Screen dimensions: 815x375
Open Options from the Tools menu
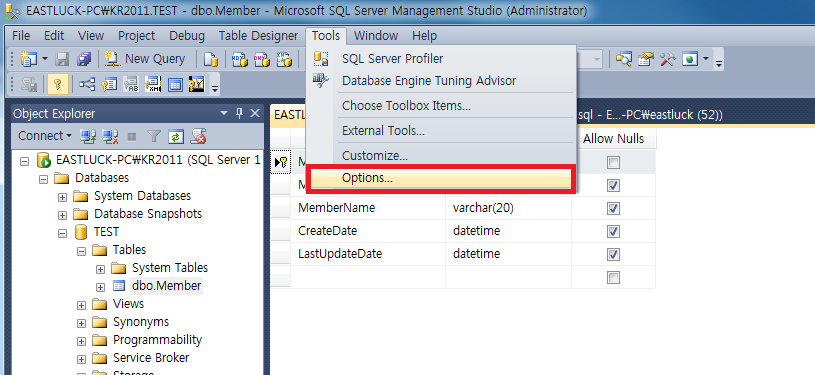click(x=441, y=178)
